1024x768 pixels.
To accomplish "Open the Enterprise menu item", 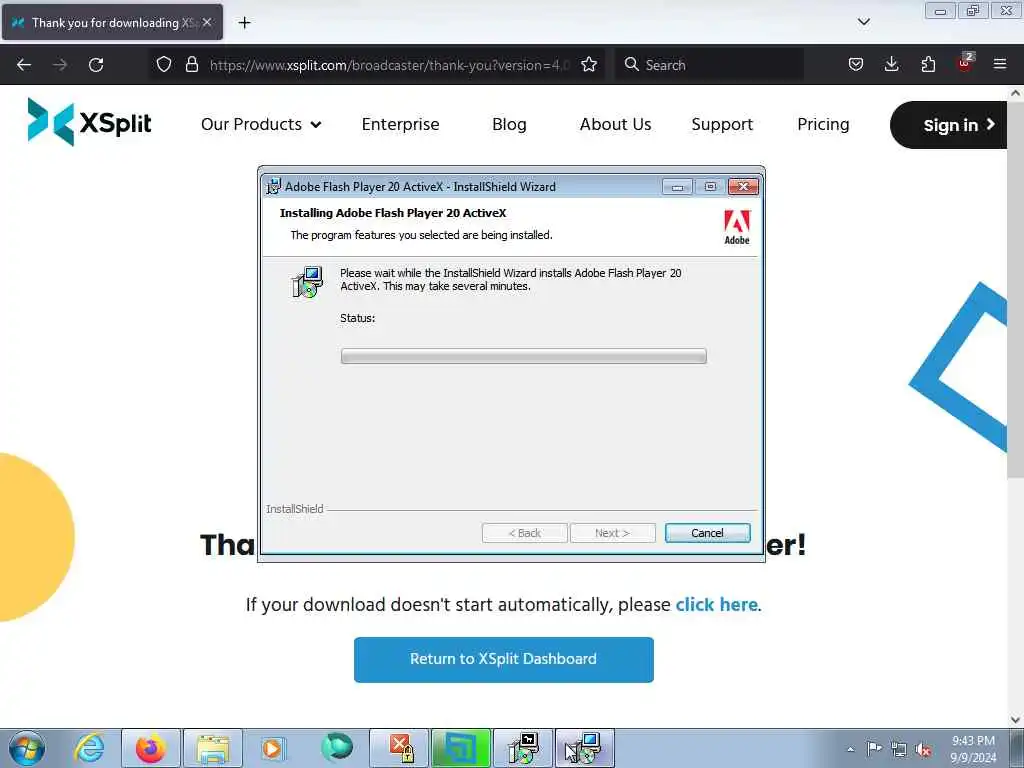I will point(400,124).
